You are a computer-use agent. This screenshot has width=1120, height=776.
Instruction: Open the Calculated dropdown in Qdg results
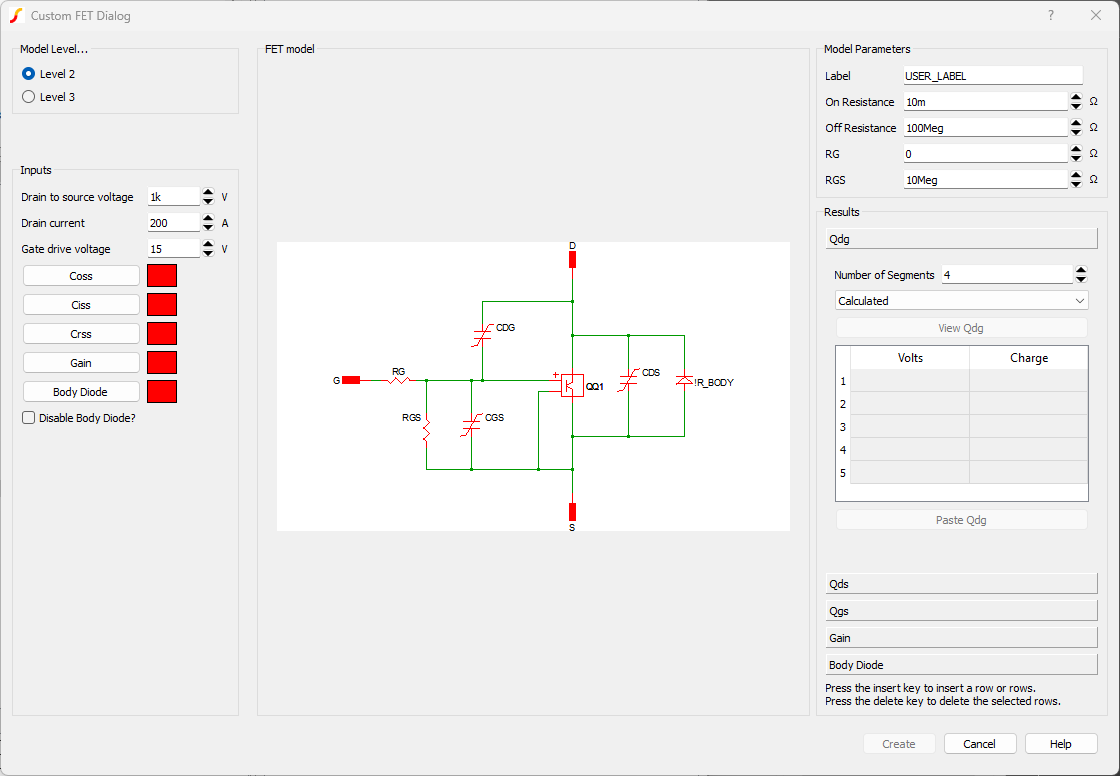click(961, 301)
